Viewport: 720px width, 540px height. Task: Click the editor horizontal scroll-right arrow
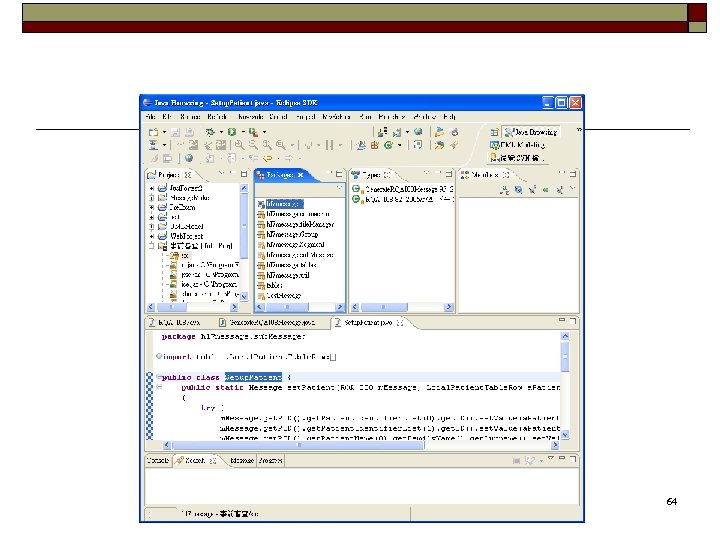pos(555,445)
